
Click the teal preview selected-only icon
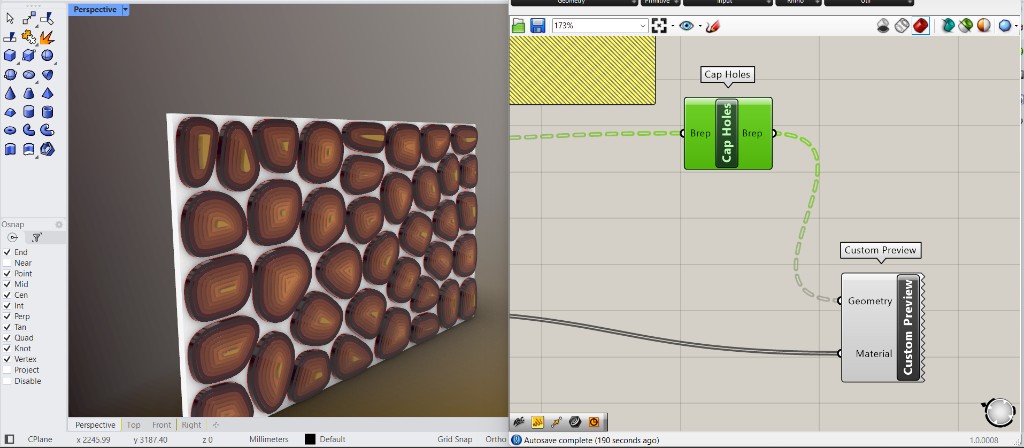[x=948, y=25]
